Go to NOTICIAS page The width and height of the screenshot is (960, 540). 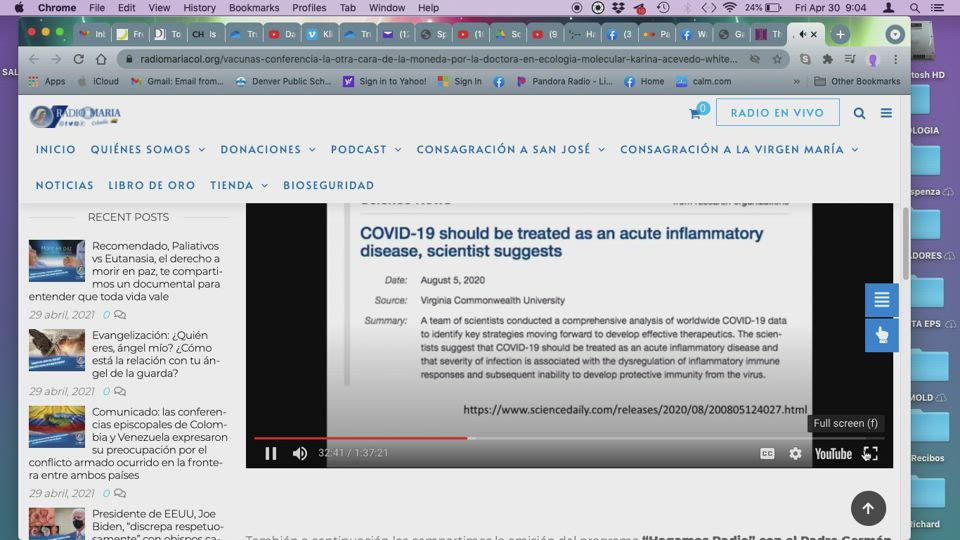[x=64, y=186]
